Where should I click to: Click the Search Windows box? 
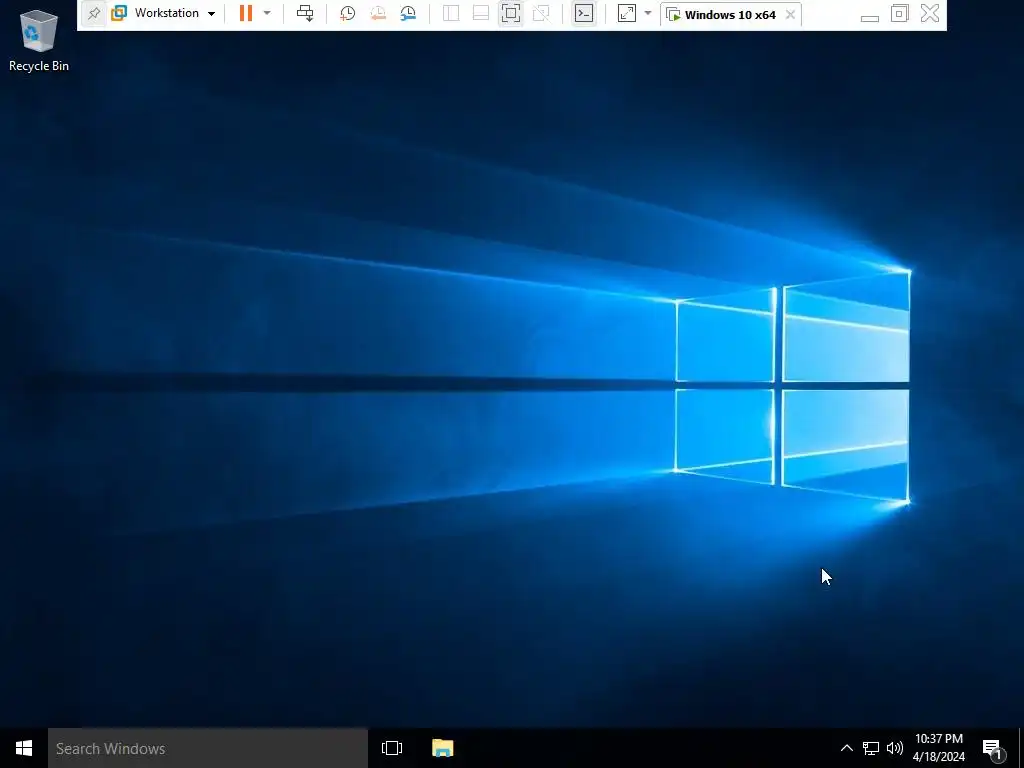pos(208,748)
